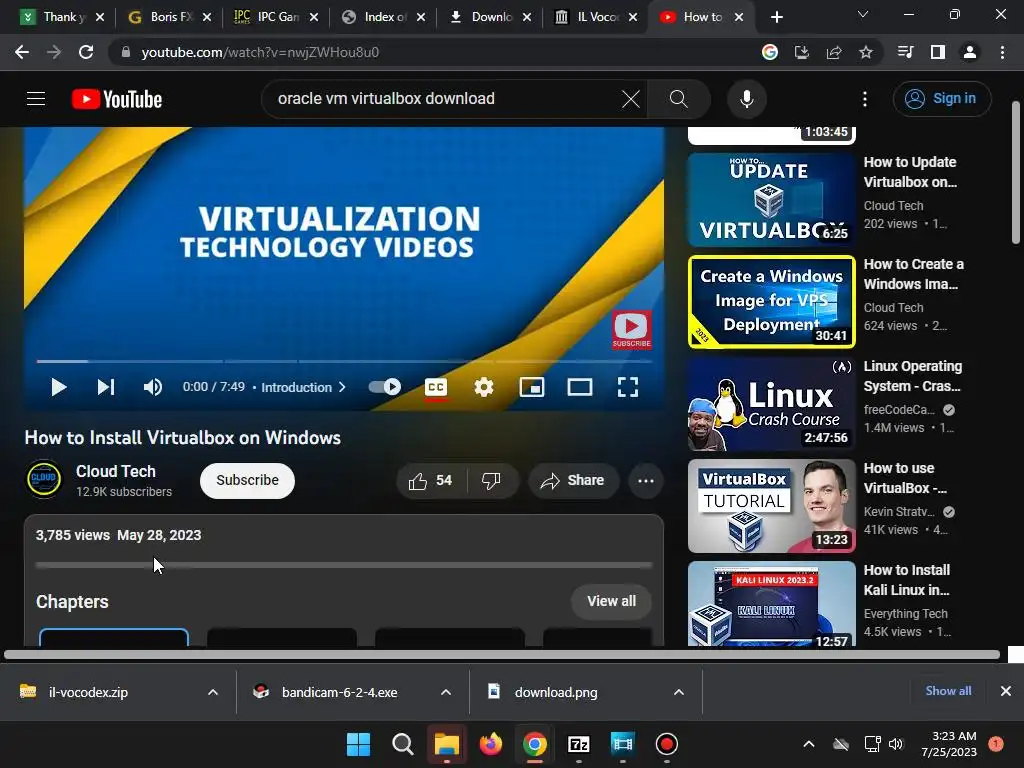Open File Explorer from taskbar
1024x768 pixels.
(x=447, y=744)
